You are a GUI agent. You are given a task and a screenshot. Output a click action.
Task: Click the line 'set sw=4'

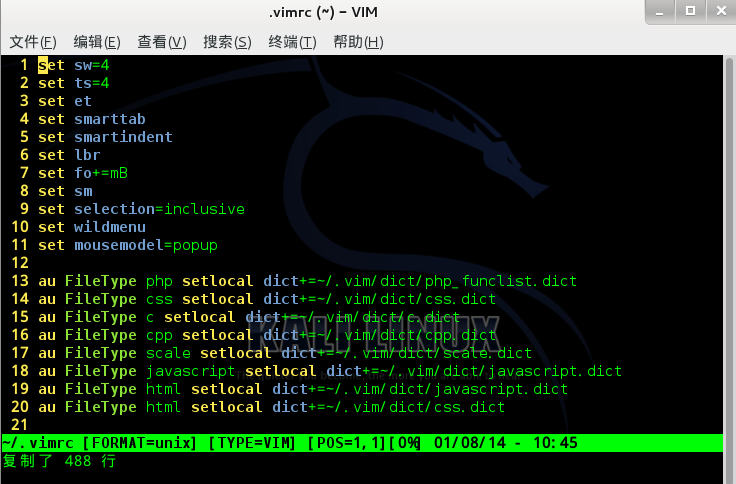tap(74, 65)
